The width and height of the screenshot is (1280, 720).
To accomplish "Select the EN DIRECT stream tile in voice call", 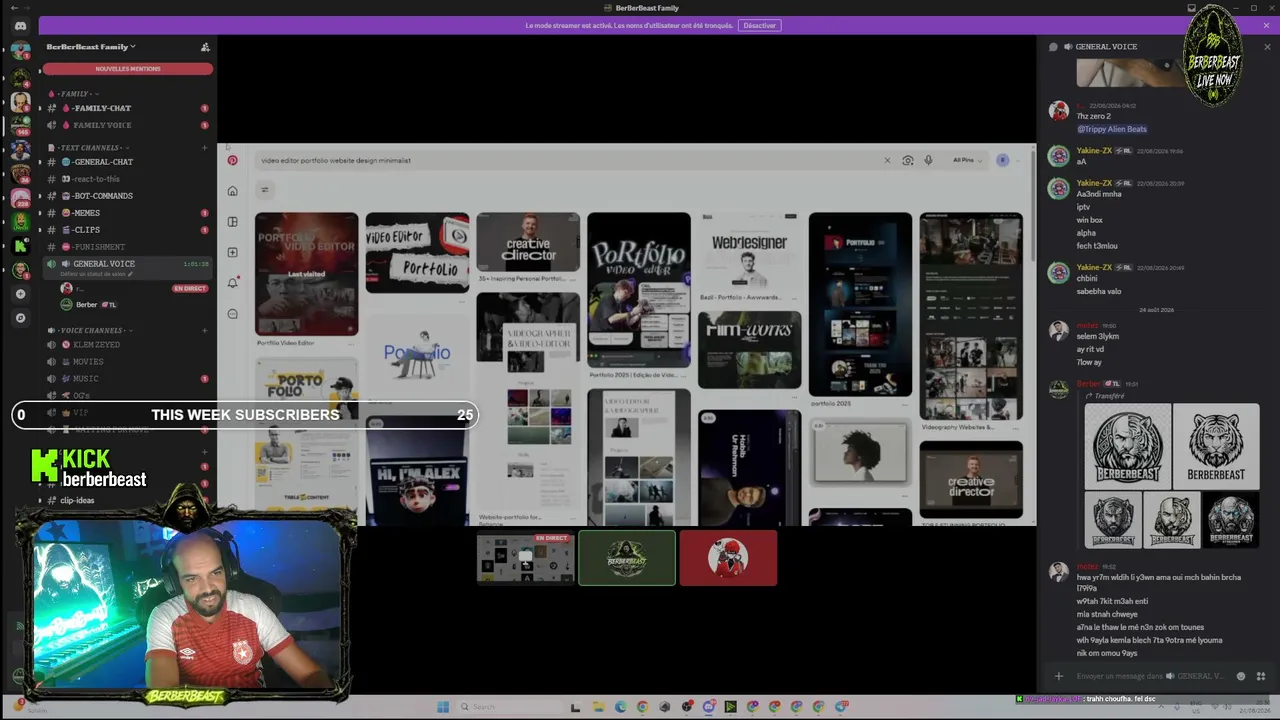I will click(526, 558).
